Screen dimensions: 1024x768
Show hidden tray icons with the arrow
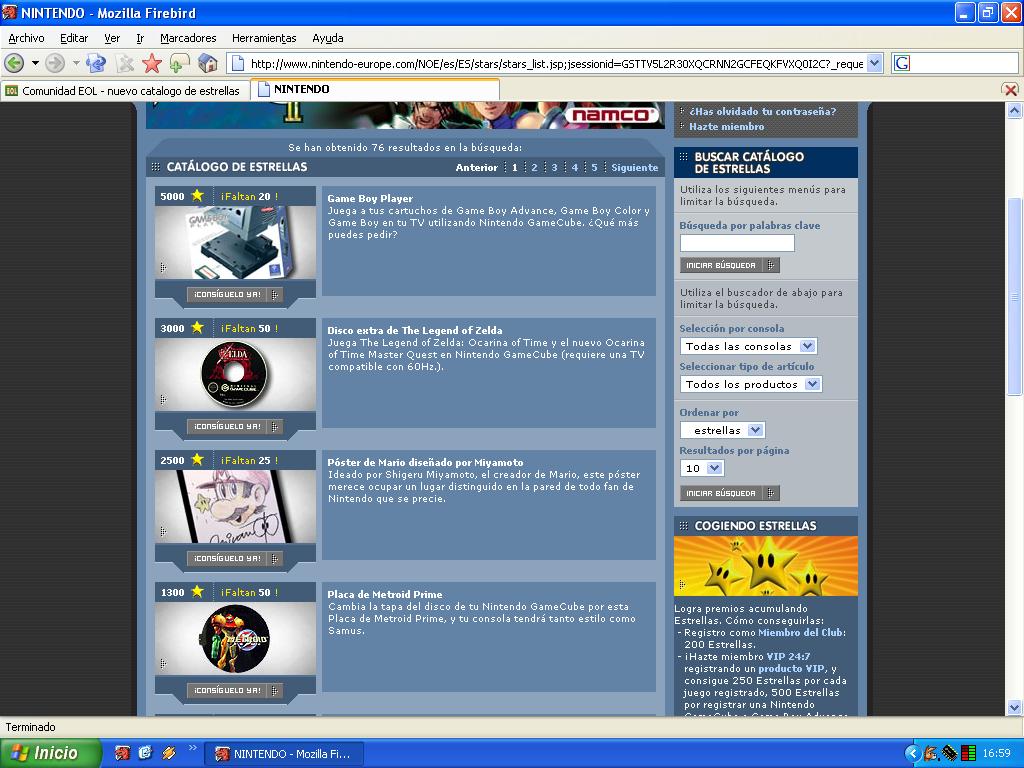(x=912, y=753)
